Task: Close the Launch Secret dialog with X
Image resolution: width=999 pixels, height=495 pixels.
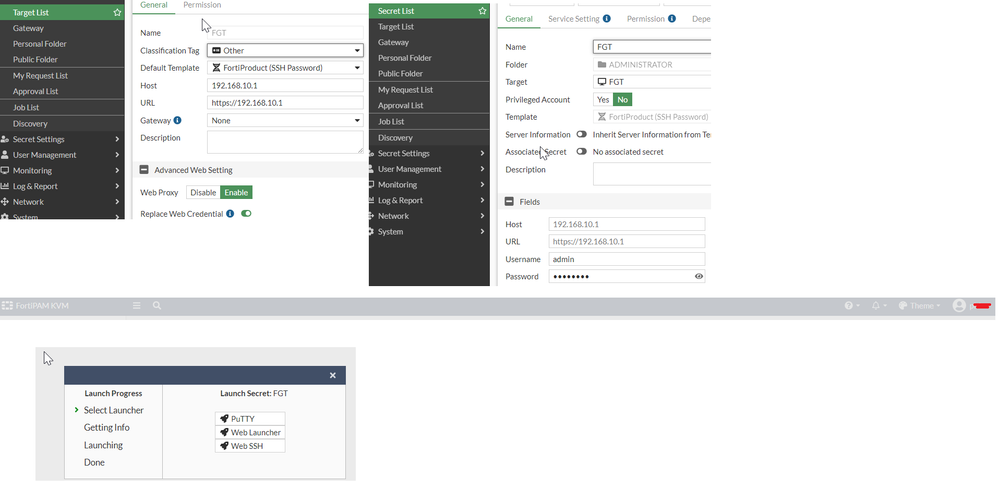Action: click(x=333, y=375)
